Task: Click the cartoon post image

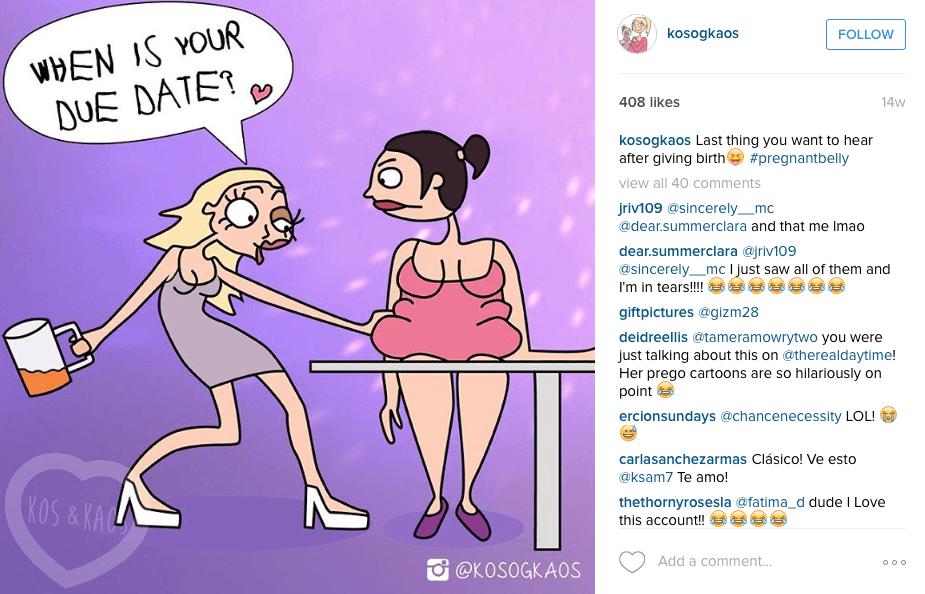Action: pos(297,297)
